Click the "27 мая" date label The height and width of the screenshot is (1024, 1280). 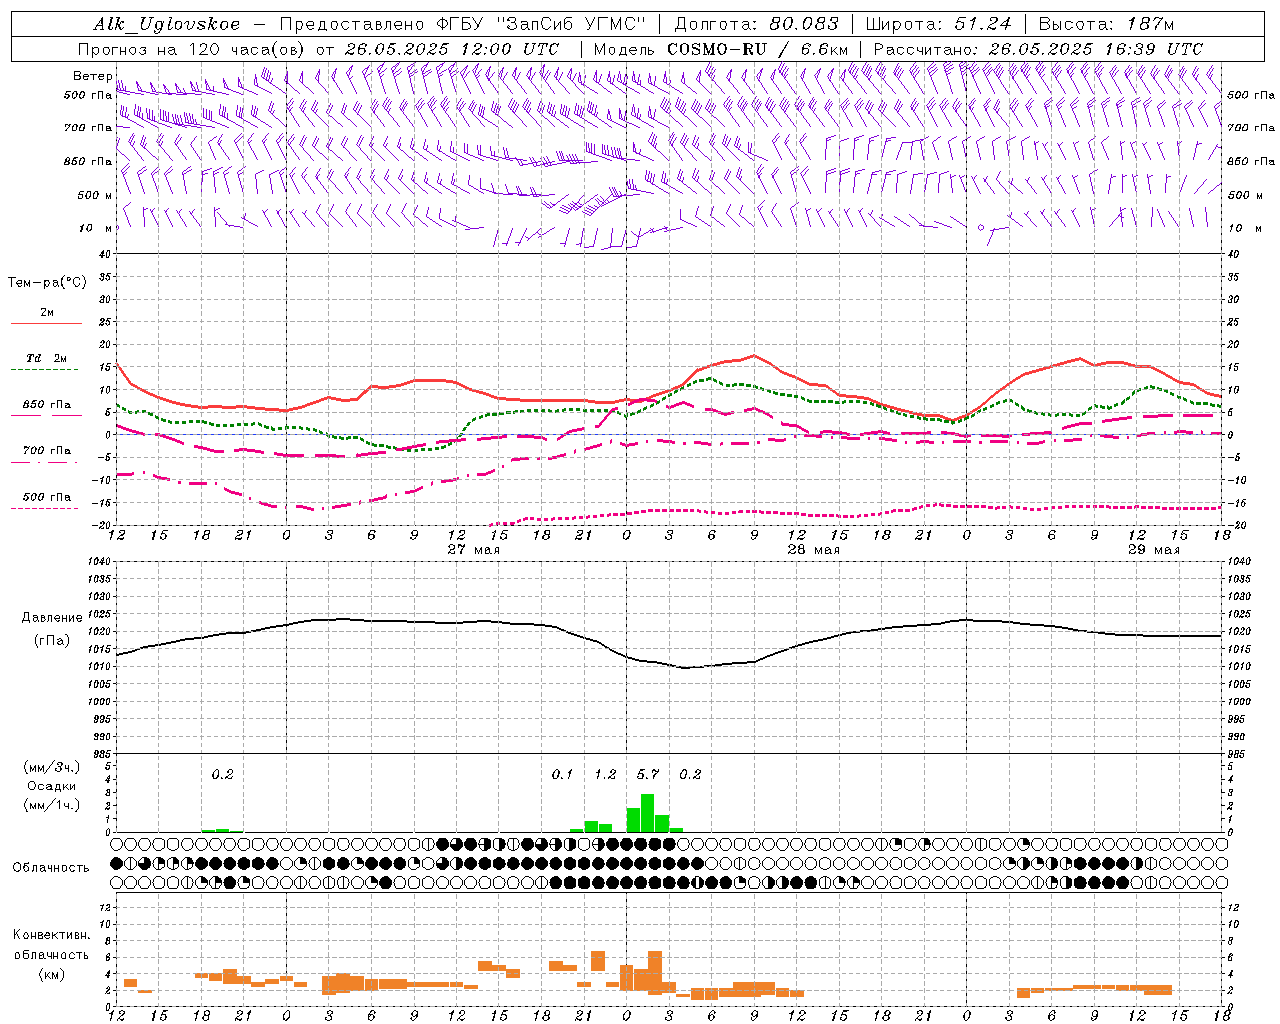[x=474, y=550]
